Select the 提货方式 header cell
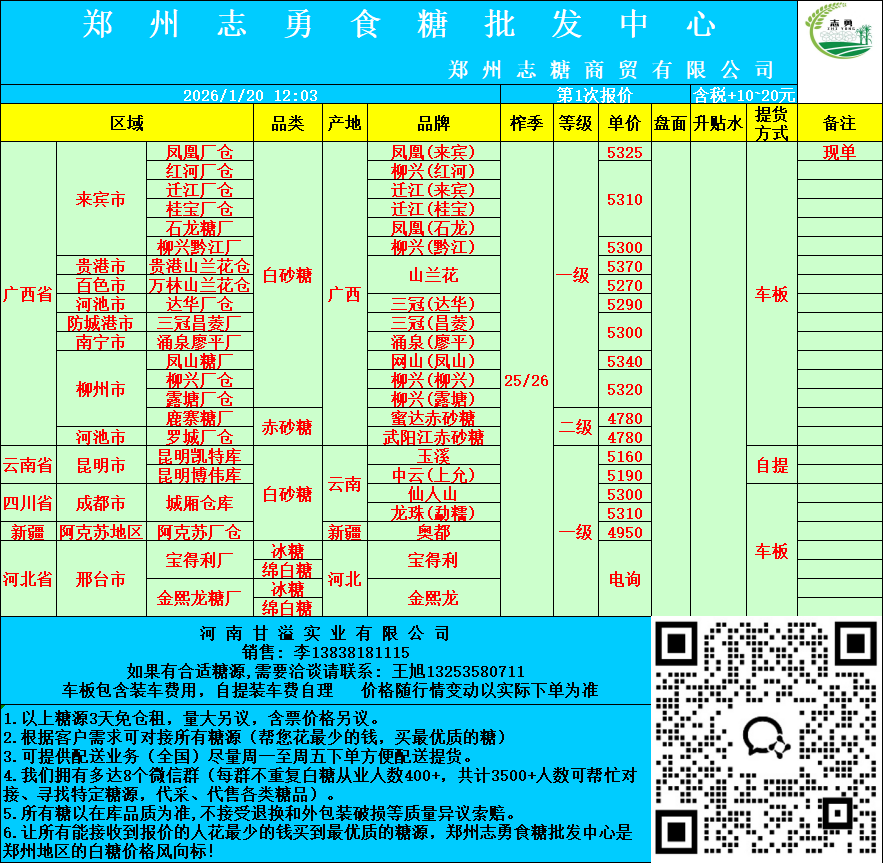 pos(771,123)
